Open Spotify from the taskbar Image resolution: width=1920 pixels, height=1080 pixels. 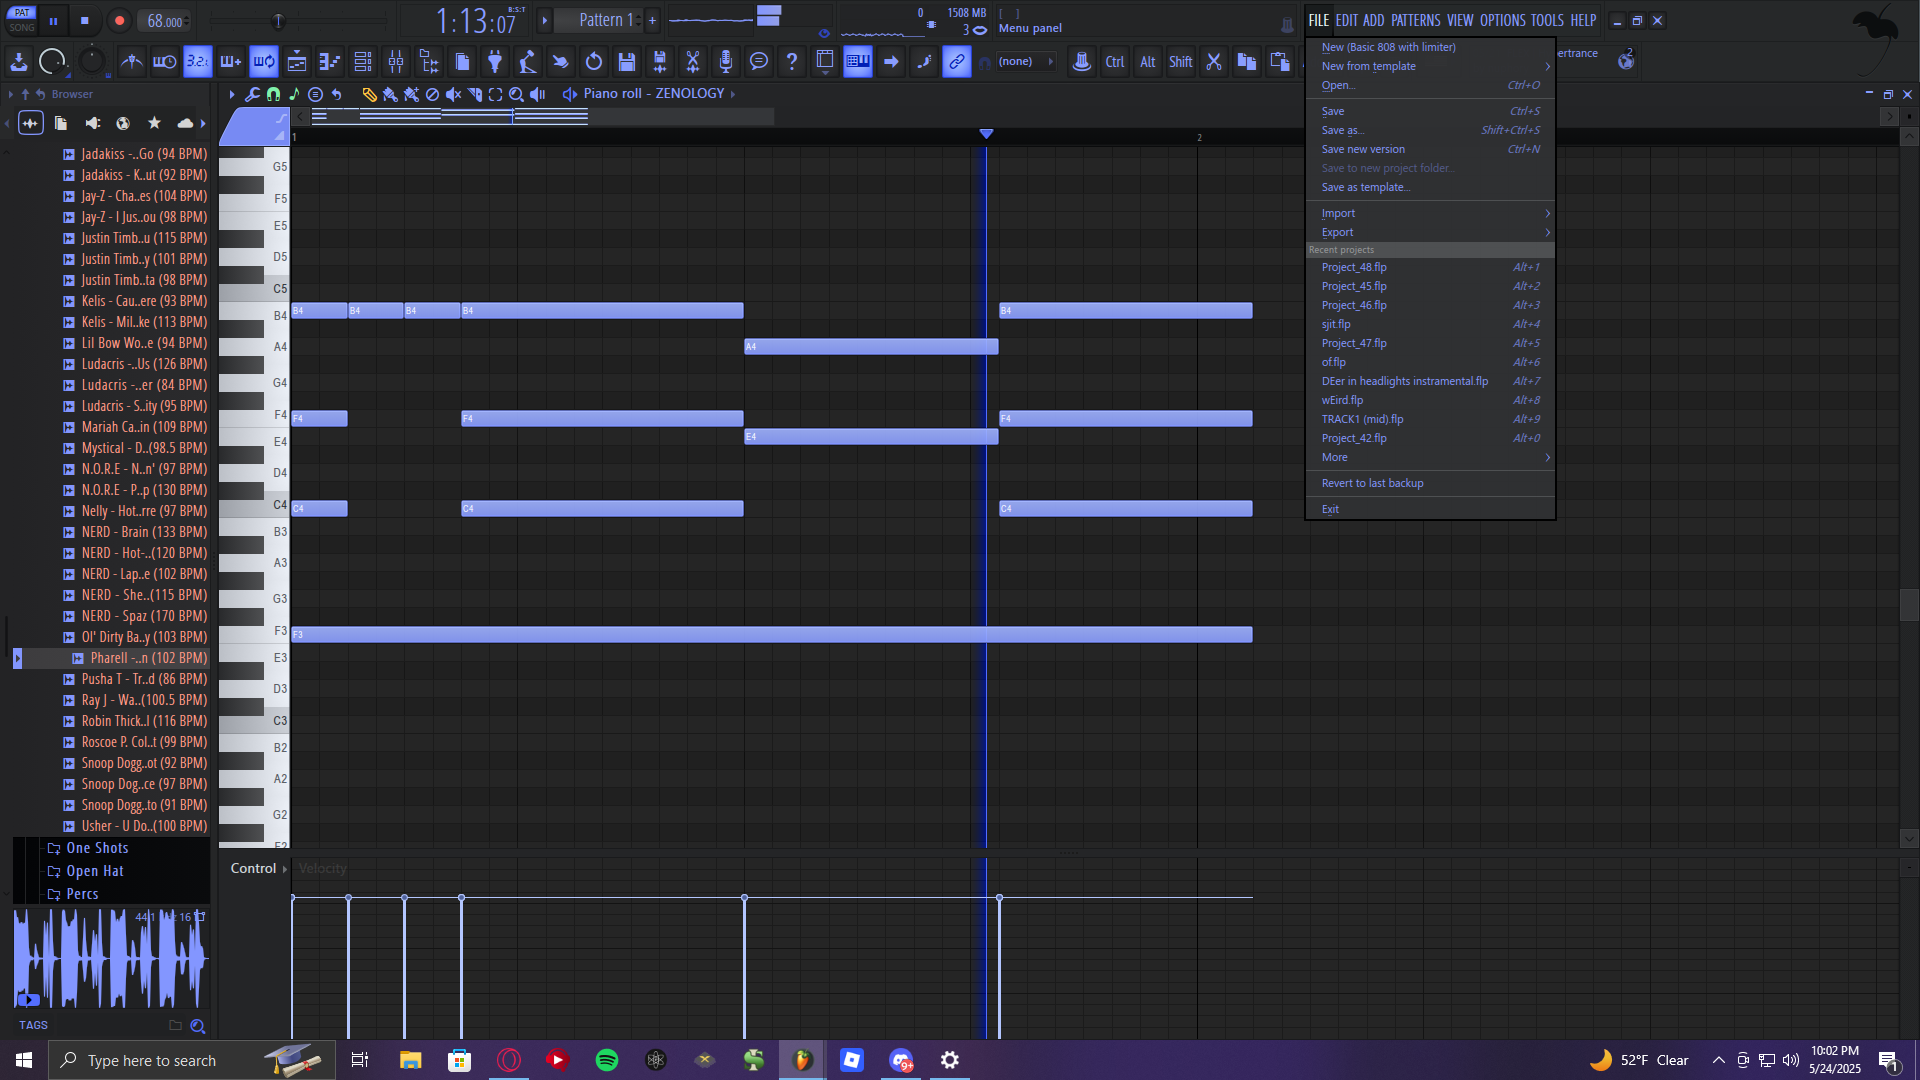pyautogui.click(x=607, y=1060)
